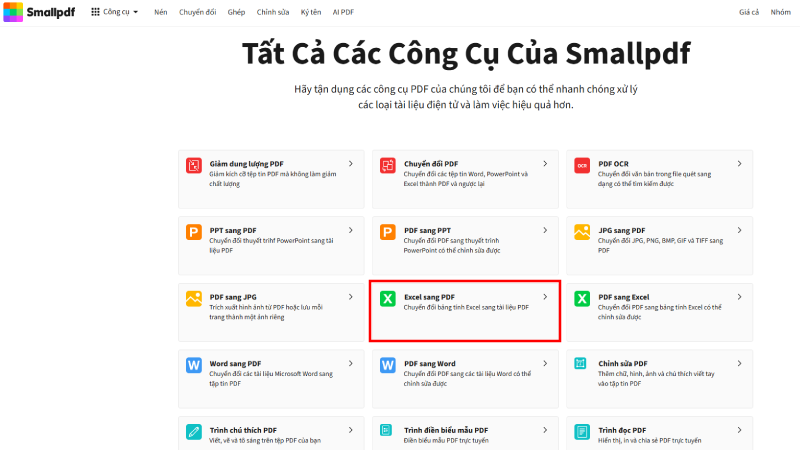Click the Giảm dung lượng PDF icon

click(194, 165)
